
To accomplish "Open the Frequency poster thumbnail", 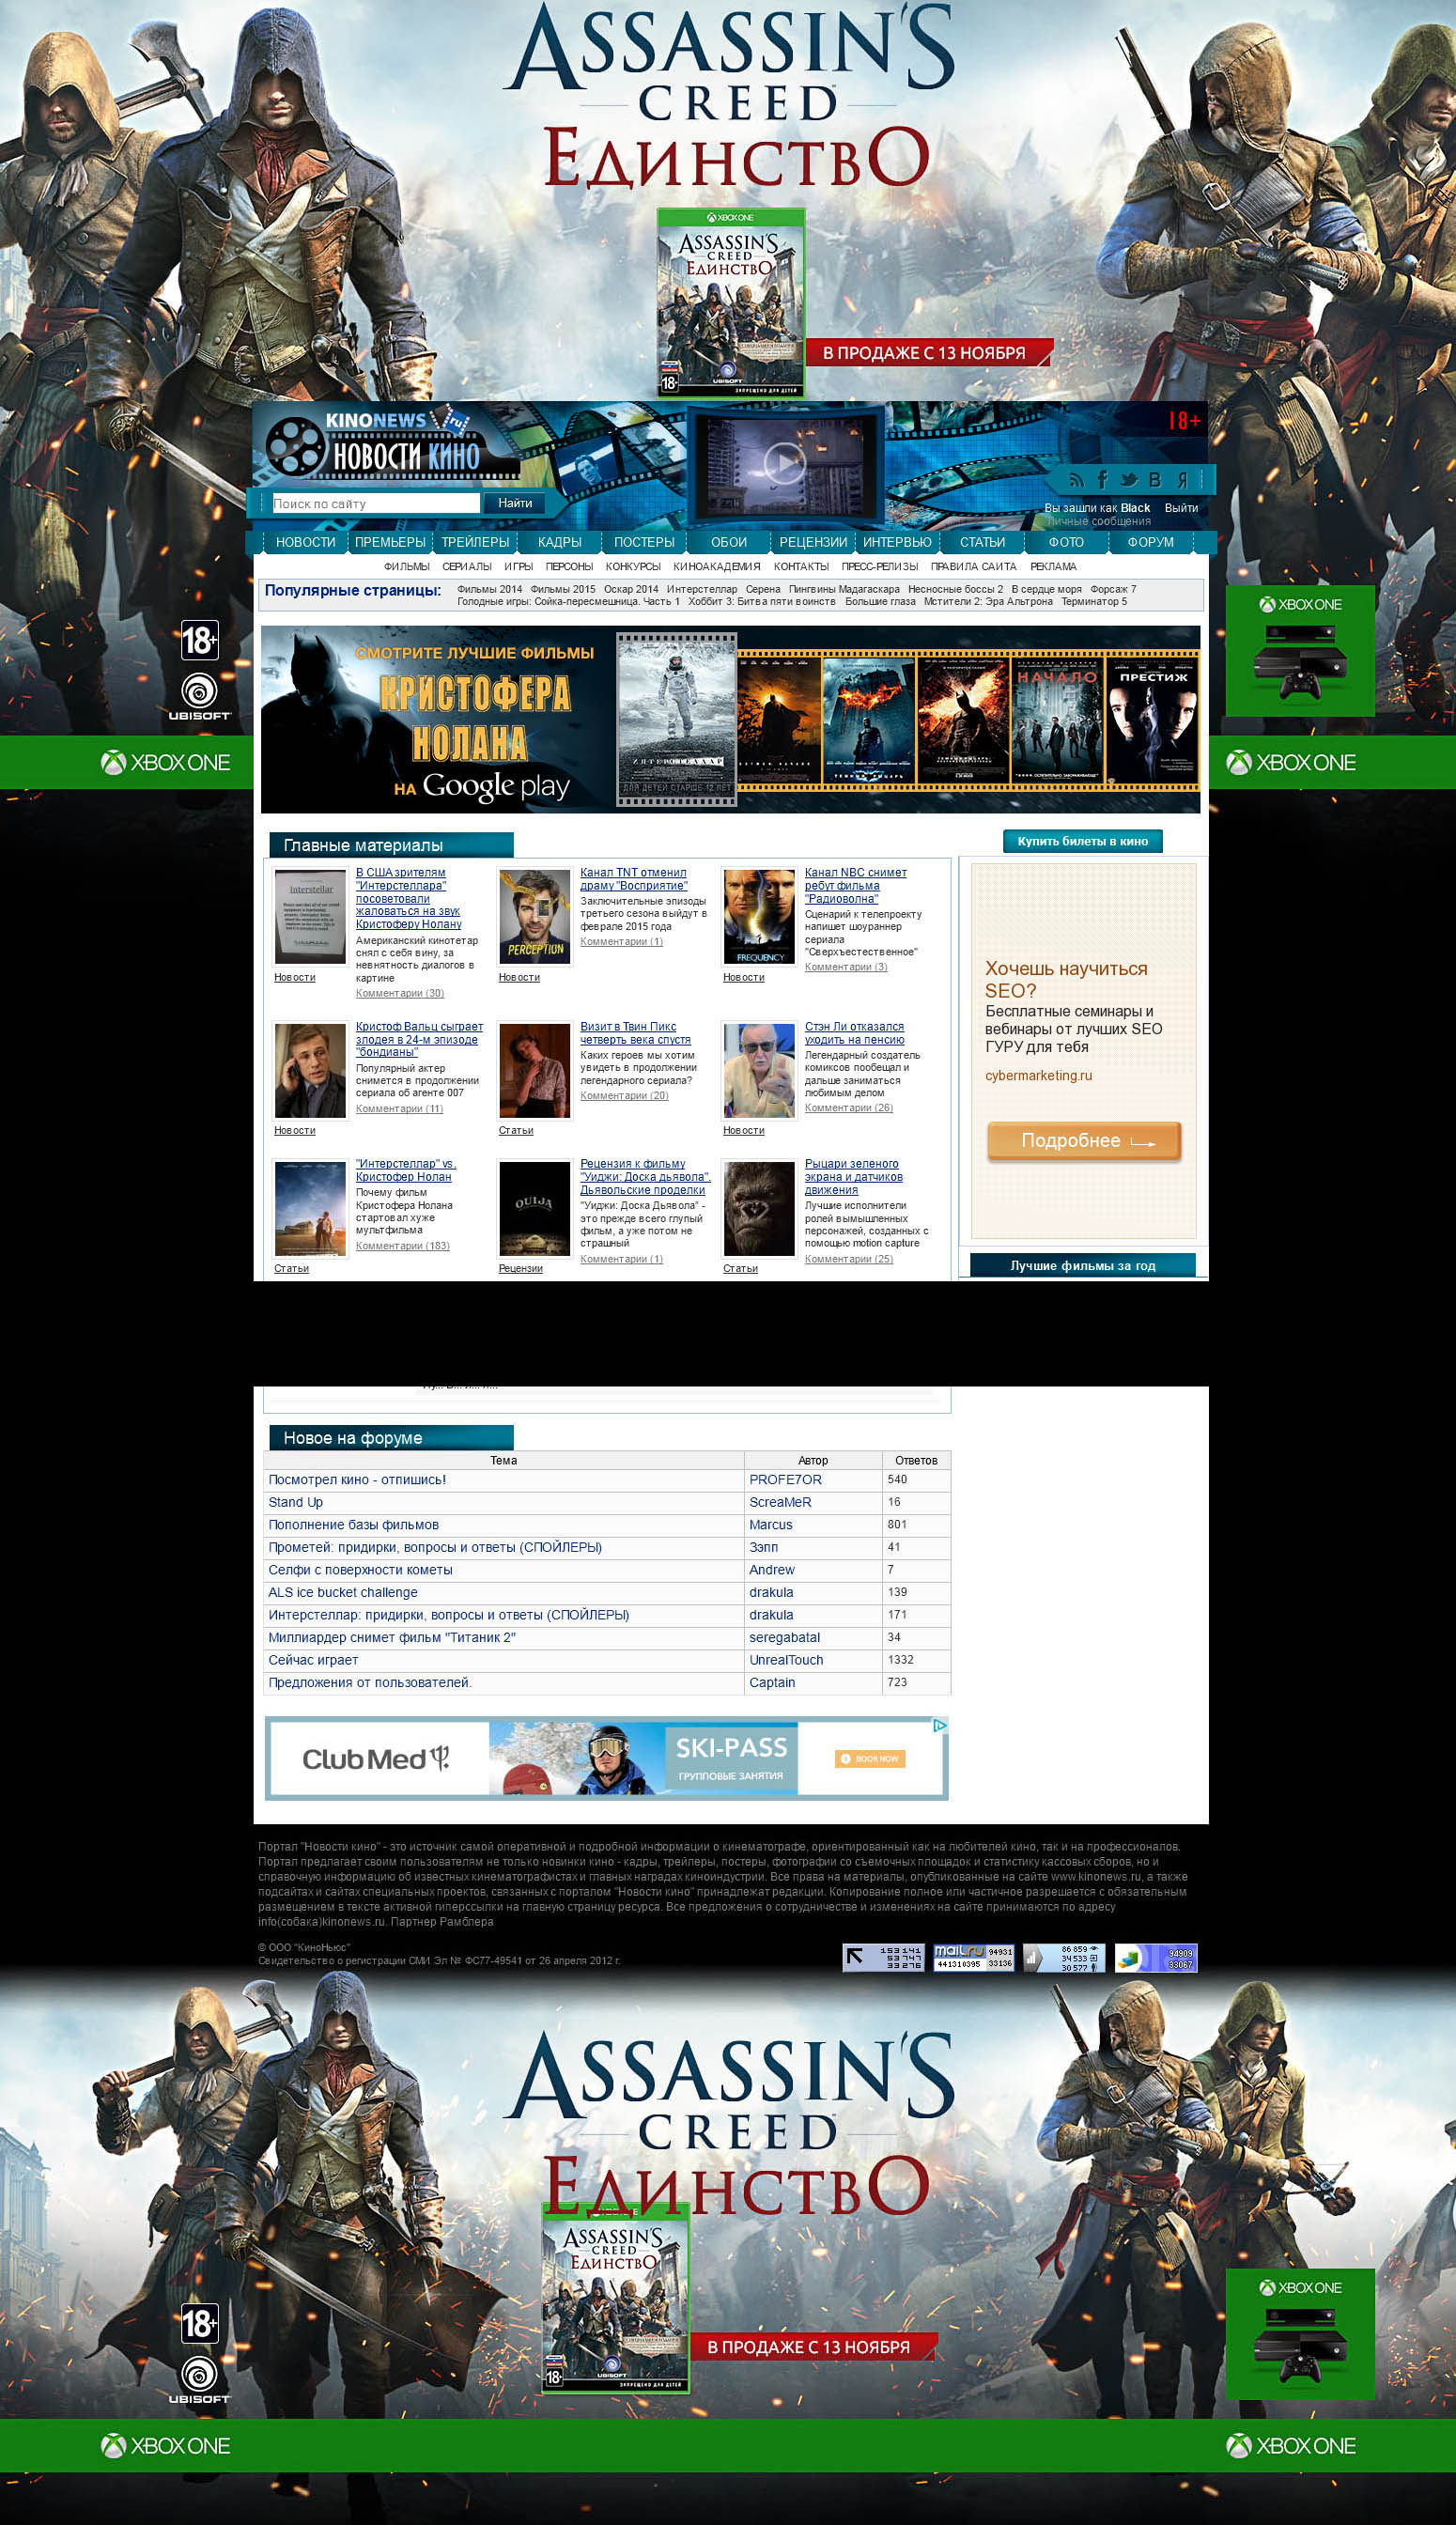I will (x=759, y=917).
